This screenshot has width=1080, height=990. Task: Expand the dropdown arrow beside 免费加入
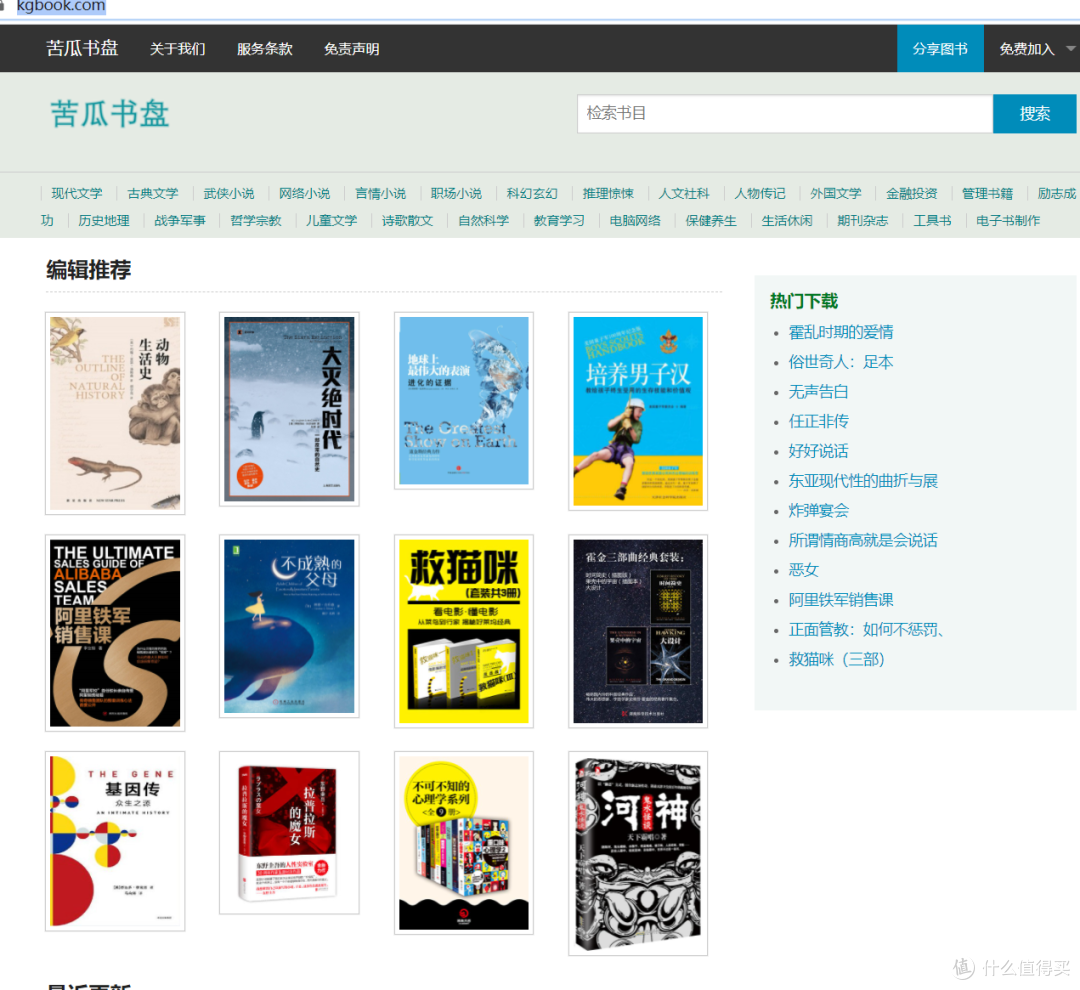tap(1070, 49)
